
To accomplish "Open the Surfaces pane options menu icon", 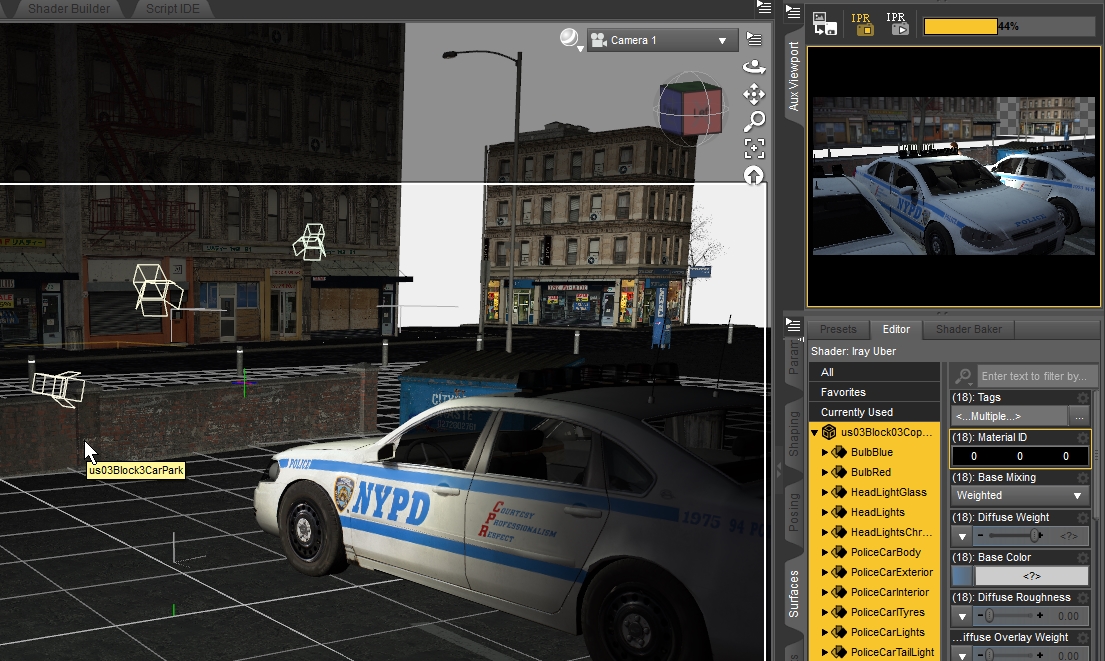I will 794,325.
